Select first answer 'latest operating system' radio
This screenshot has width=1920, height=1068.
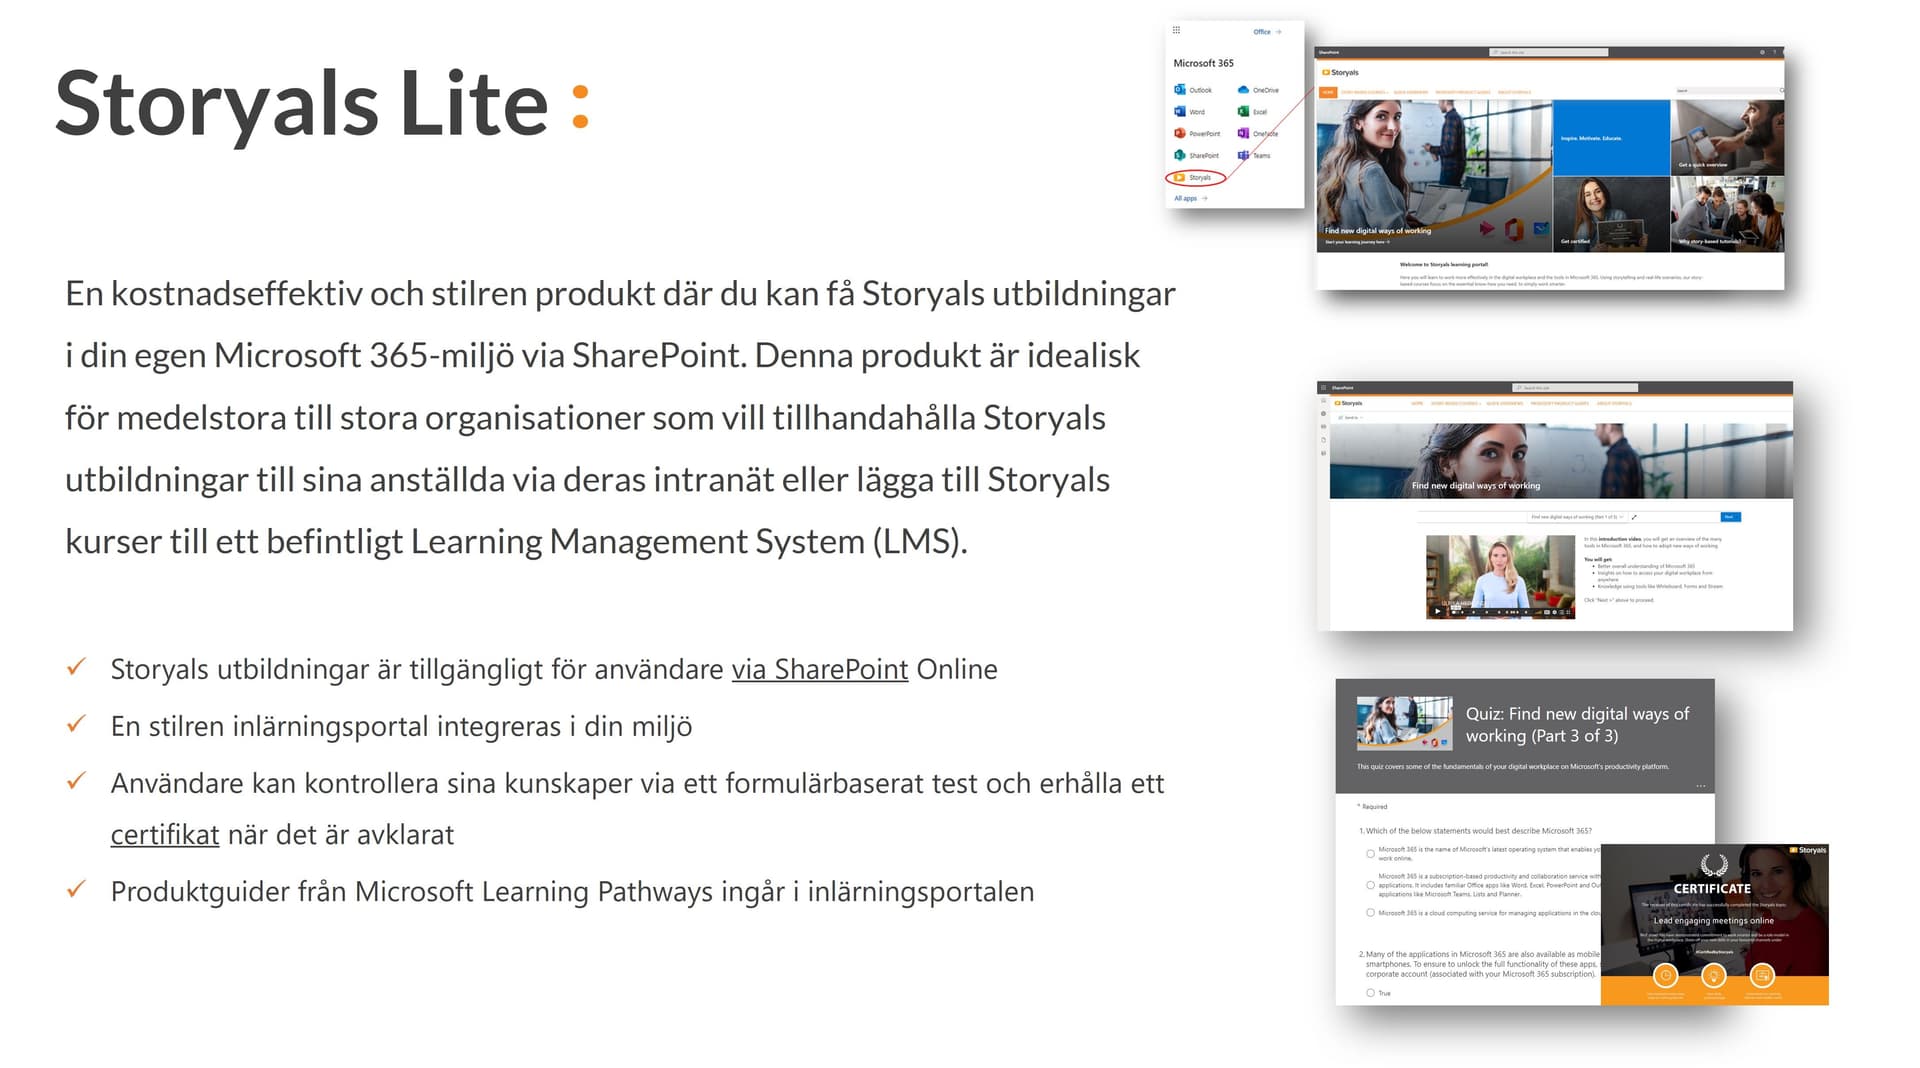pos(1370,854)
